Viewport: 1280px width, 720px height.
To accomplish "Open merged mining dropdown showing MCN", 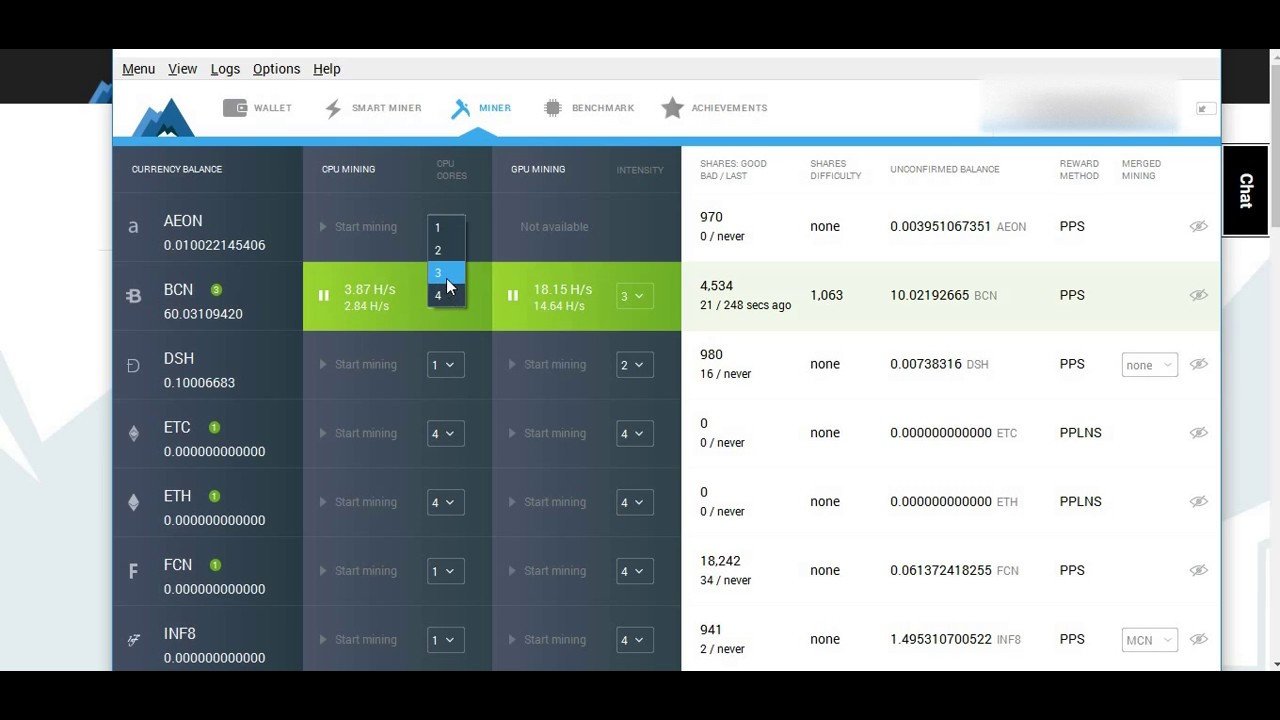I will (1149, 639).
